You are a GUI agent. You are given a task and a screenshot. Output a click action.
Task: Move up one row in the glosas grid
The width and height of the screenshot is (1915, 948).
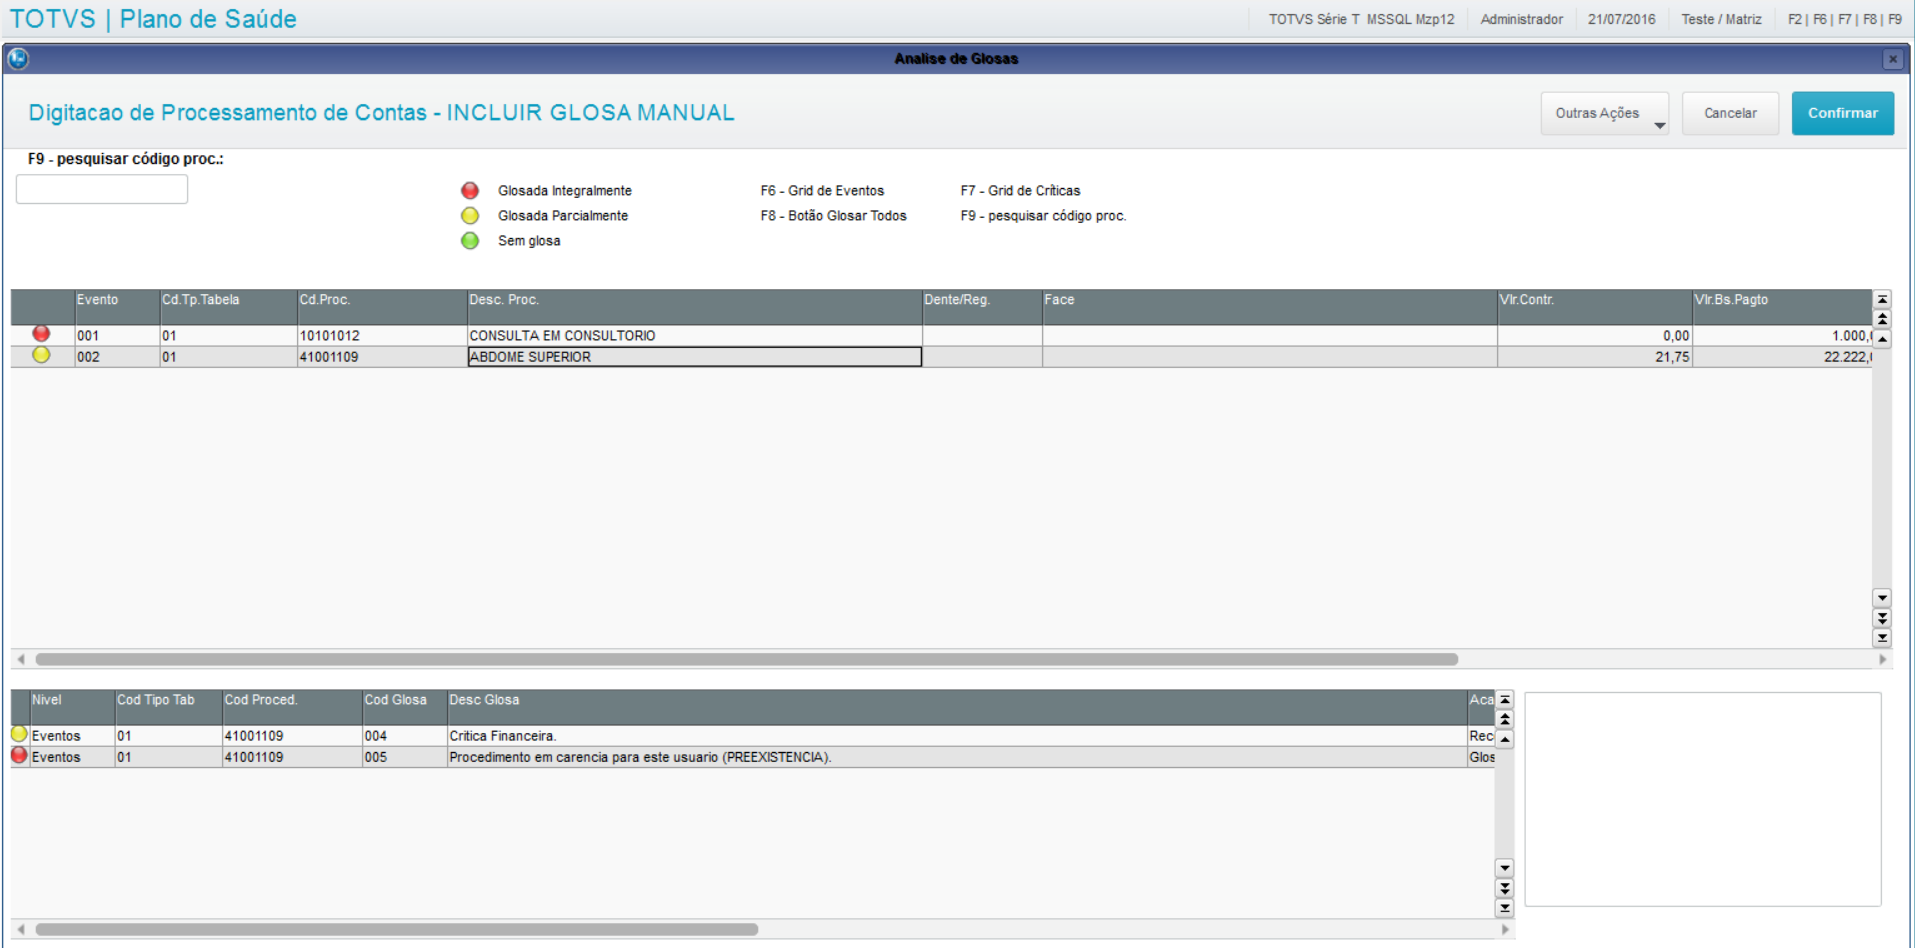click(1505, 739)
